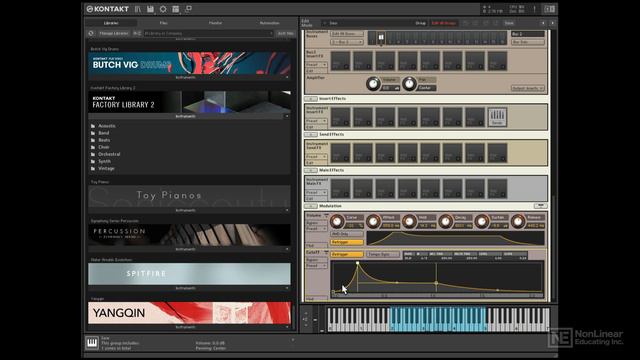
Task: Toggle the Edit All Groups button
Action: pos(444,23)
